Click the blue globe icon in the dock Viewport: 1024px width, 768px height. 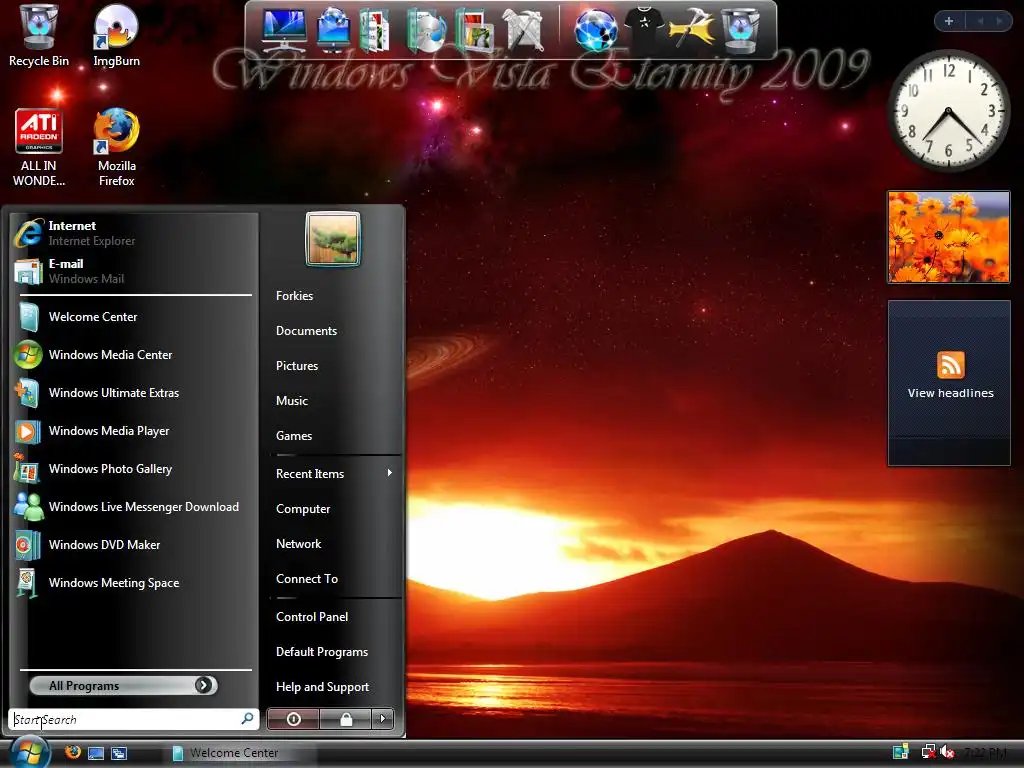click(x=596, y=30)
